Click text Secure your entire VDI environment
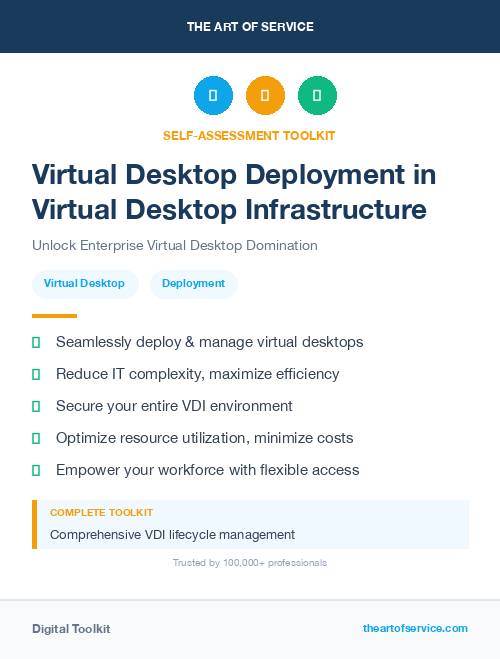The height and width of the screenshot is (659, 500). pos(174,406)
